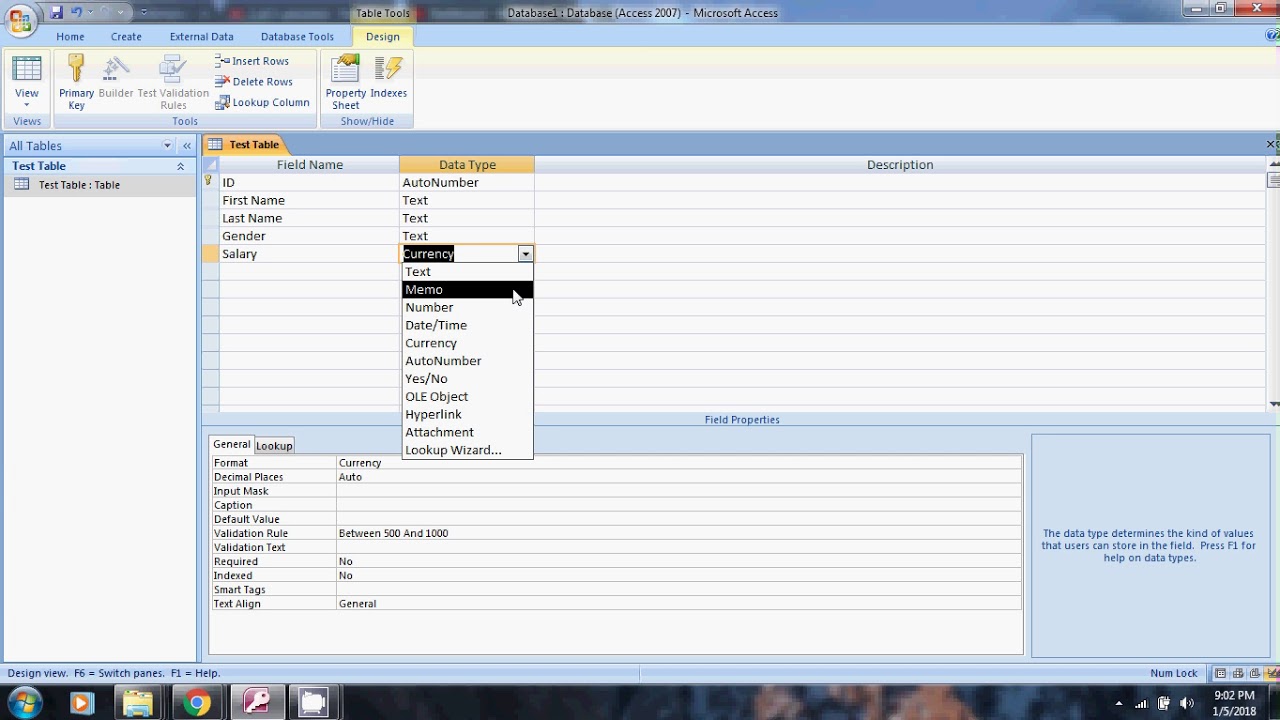Click the Gender field cell
This screenshot has height=720, width=1280.
point(309,237)
